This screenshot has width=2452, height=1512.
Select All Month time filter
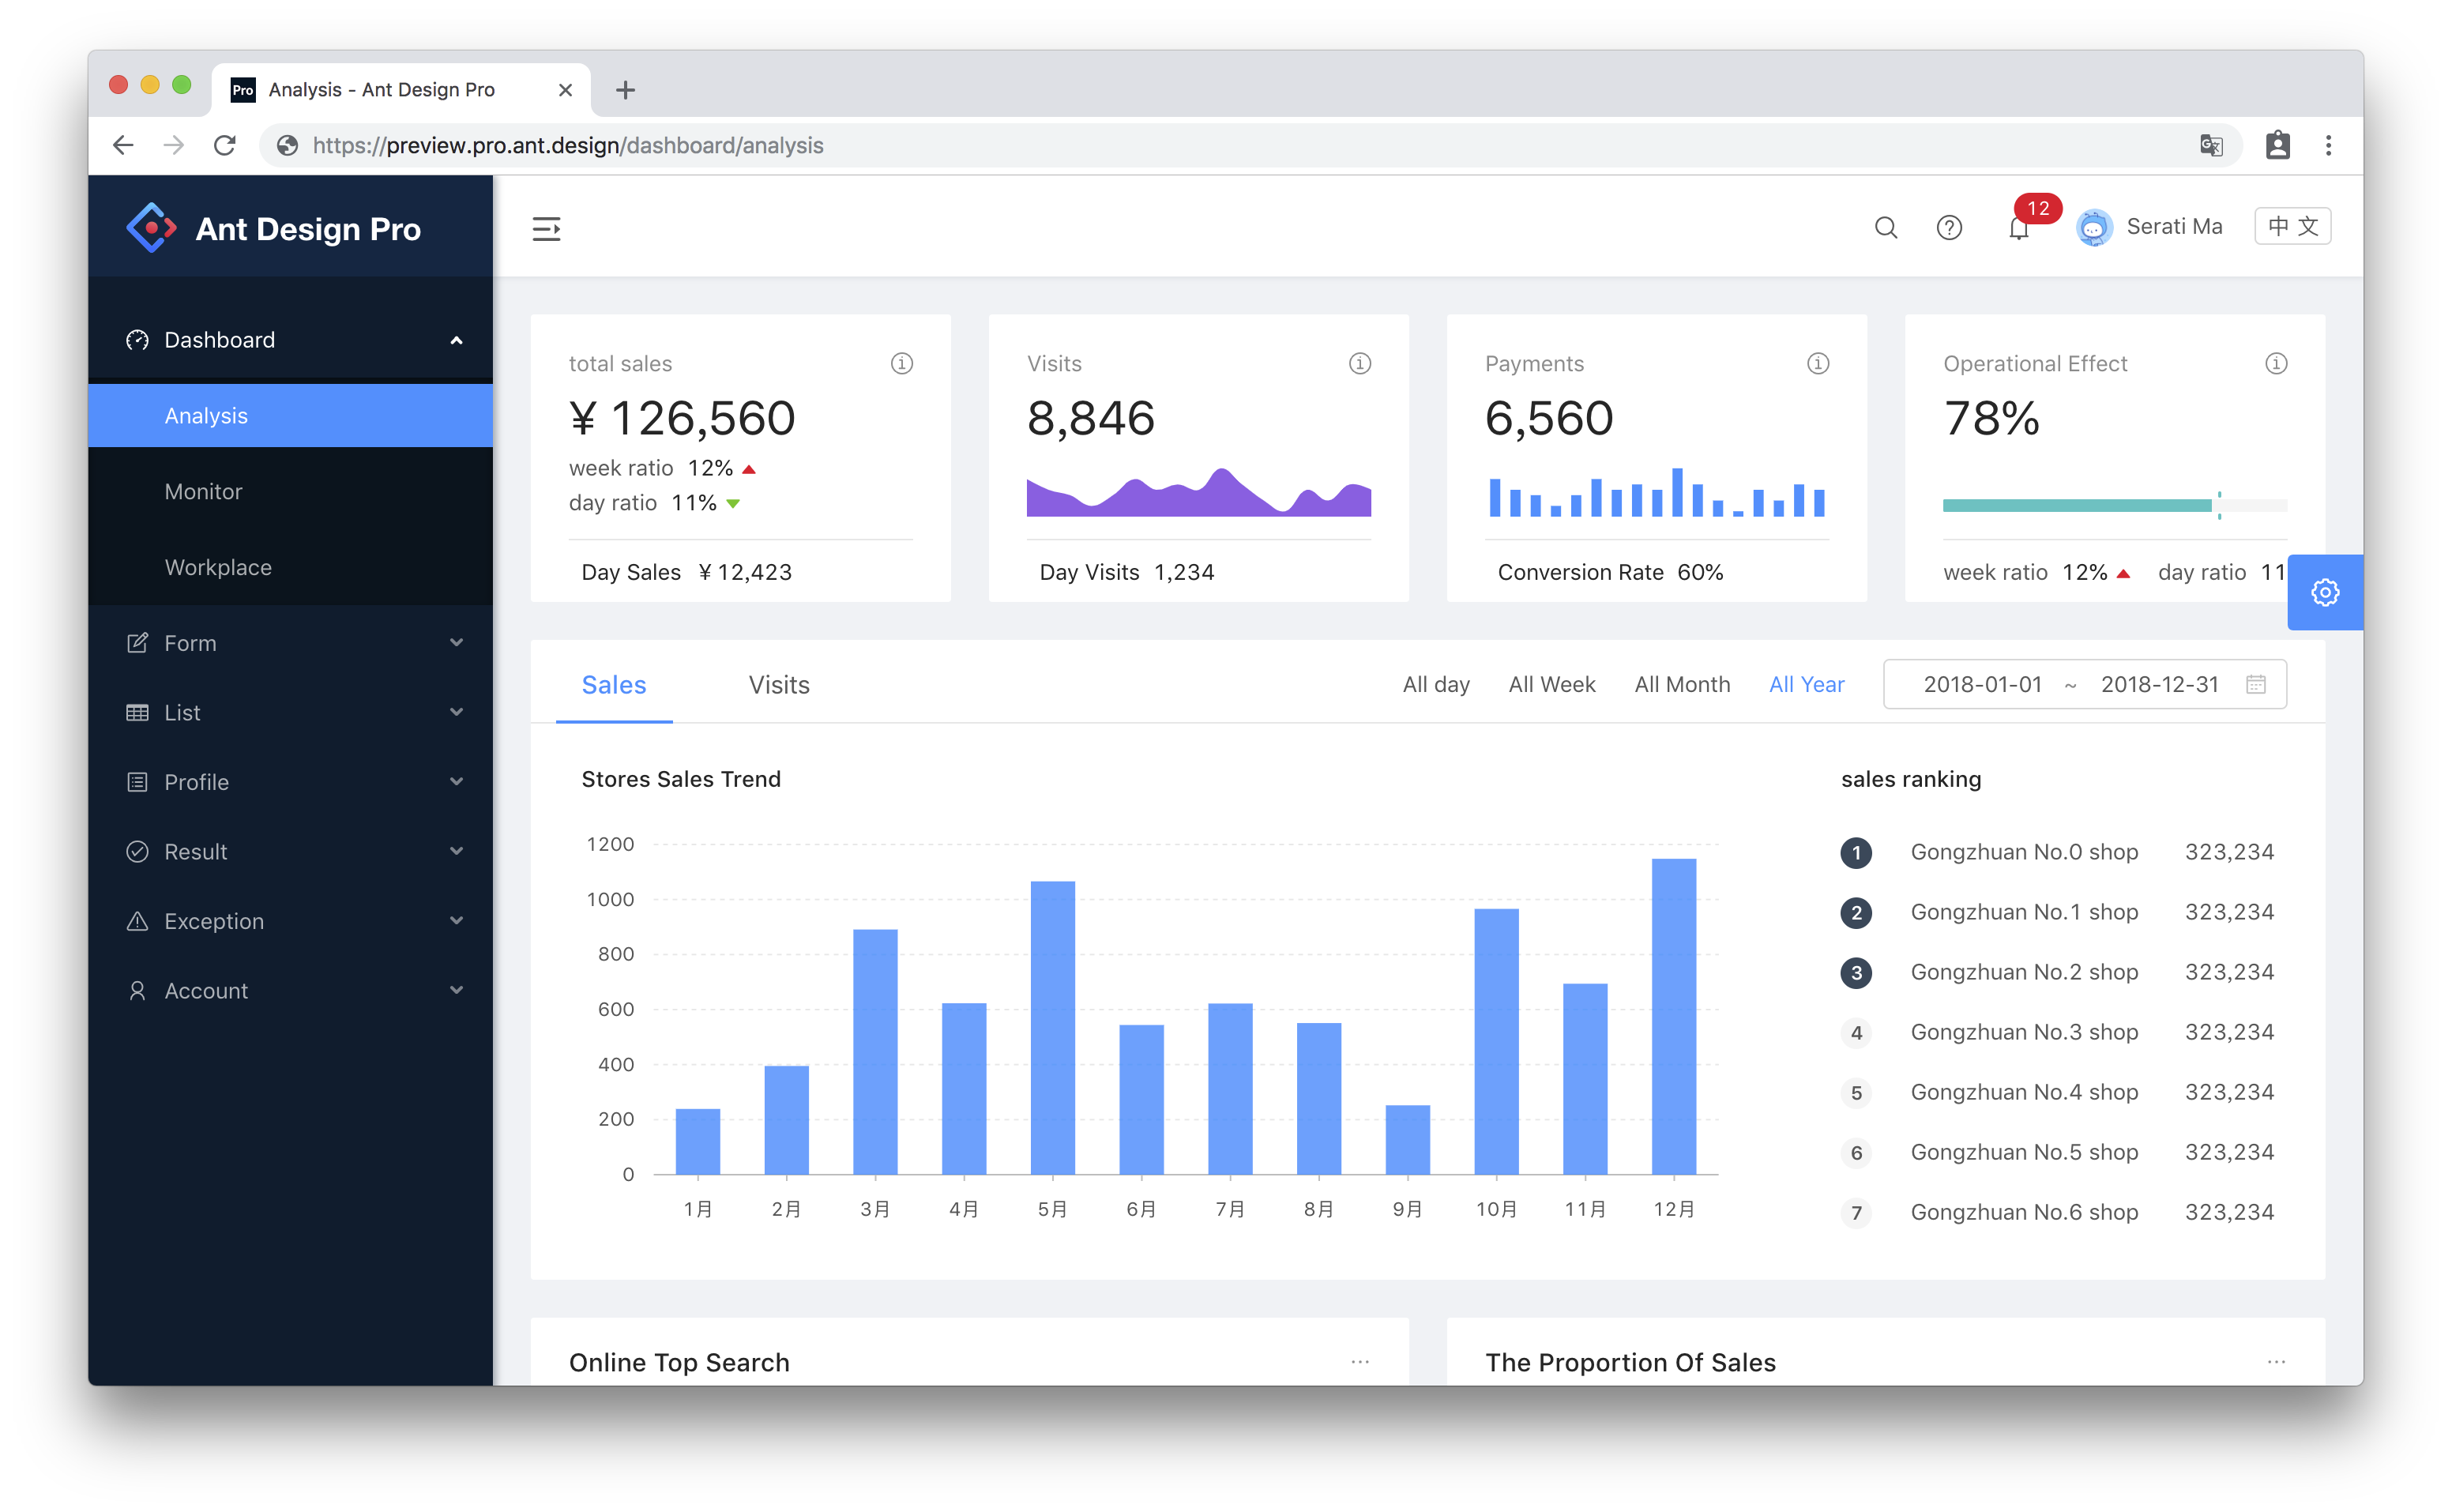pyautogui.click(x=1679, y=685)
